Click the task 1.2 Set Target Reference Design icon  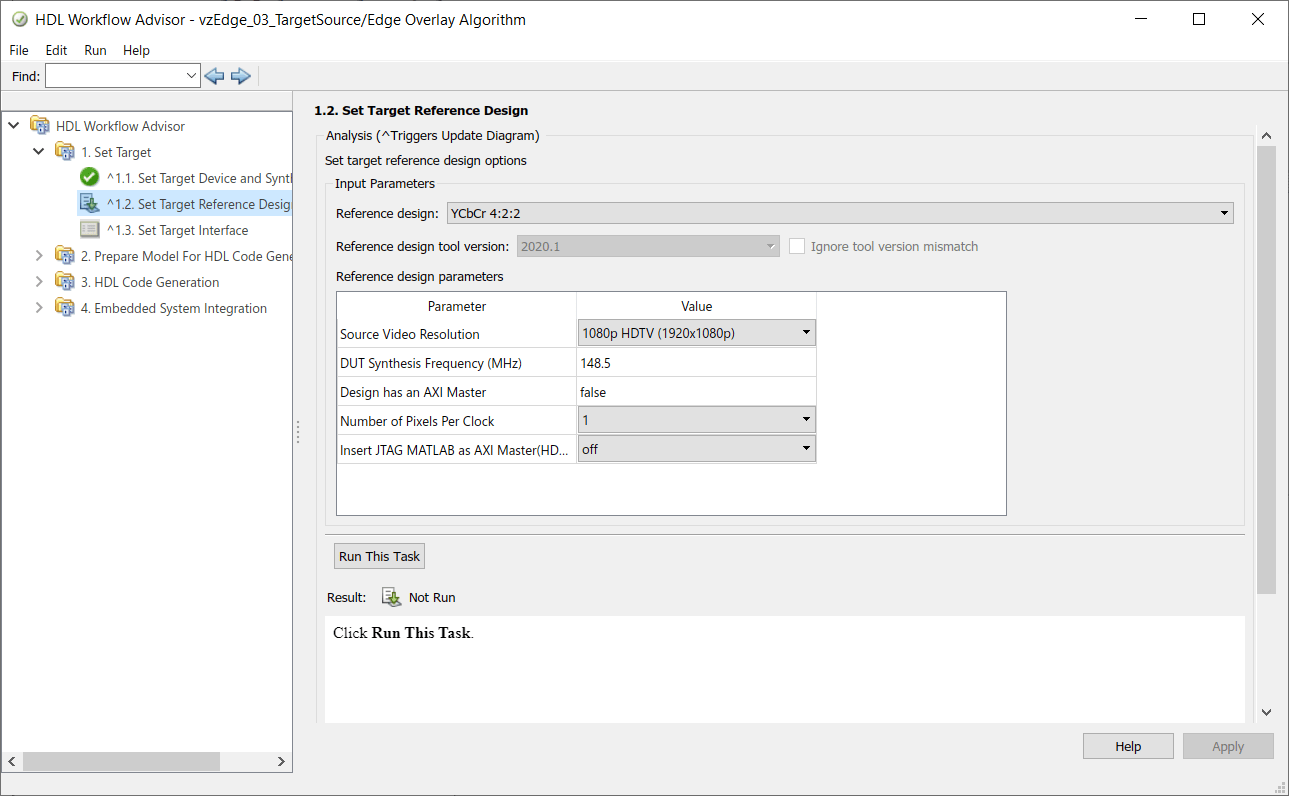(x=90, y=204)
